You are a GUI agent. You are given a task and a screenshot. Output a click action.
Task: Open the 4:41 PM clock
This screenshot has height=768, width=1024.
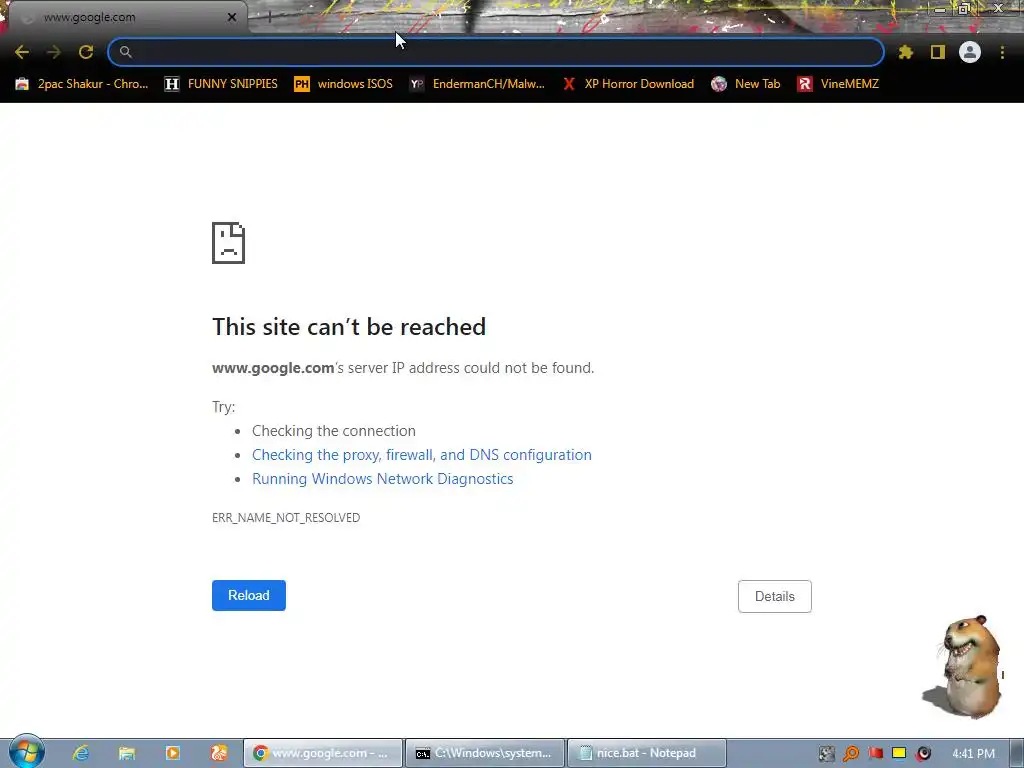coord(973,754)
